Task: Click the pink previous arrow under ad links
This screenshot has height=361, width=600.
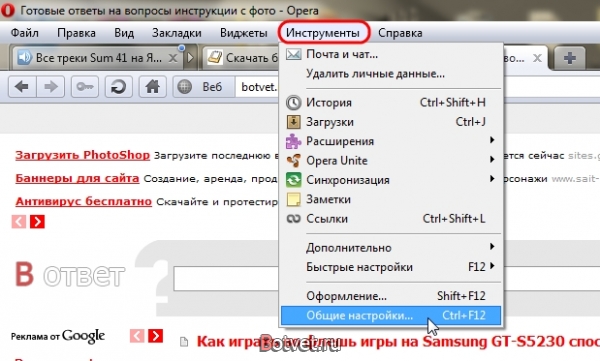Action: point(19,222)
